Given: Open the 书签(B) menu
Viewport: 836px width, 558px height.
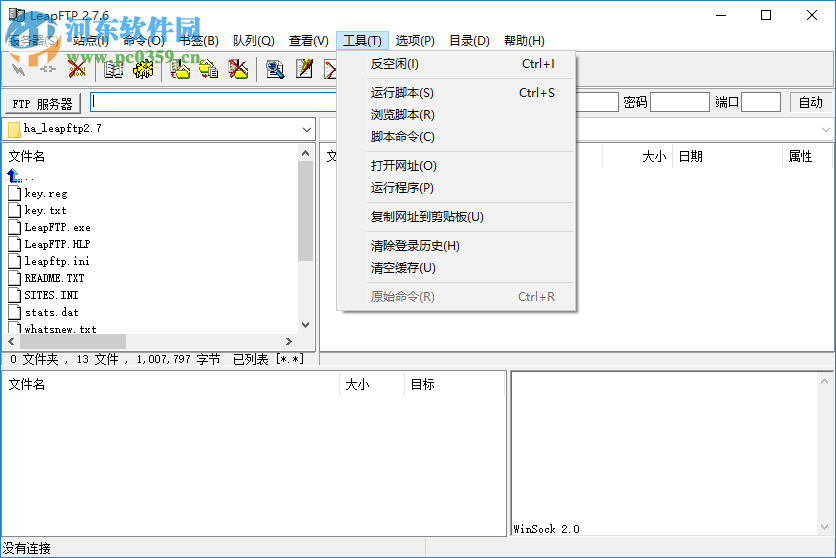Looking at the screenshot, I should coord(199,41).
